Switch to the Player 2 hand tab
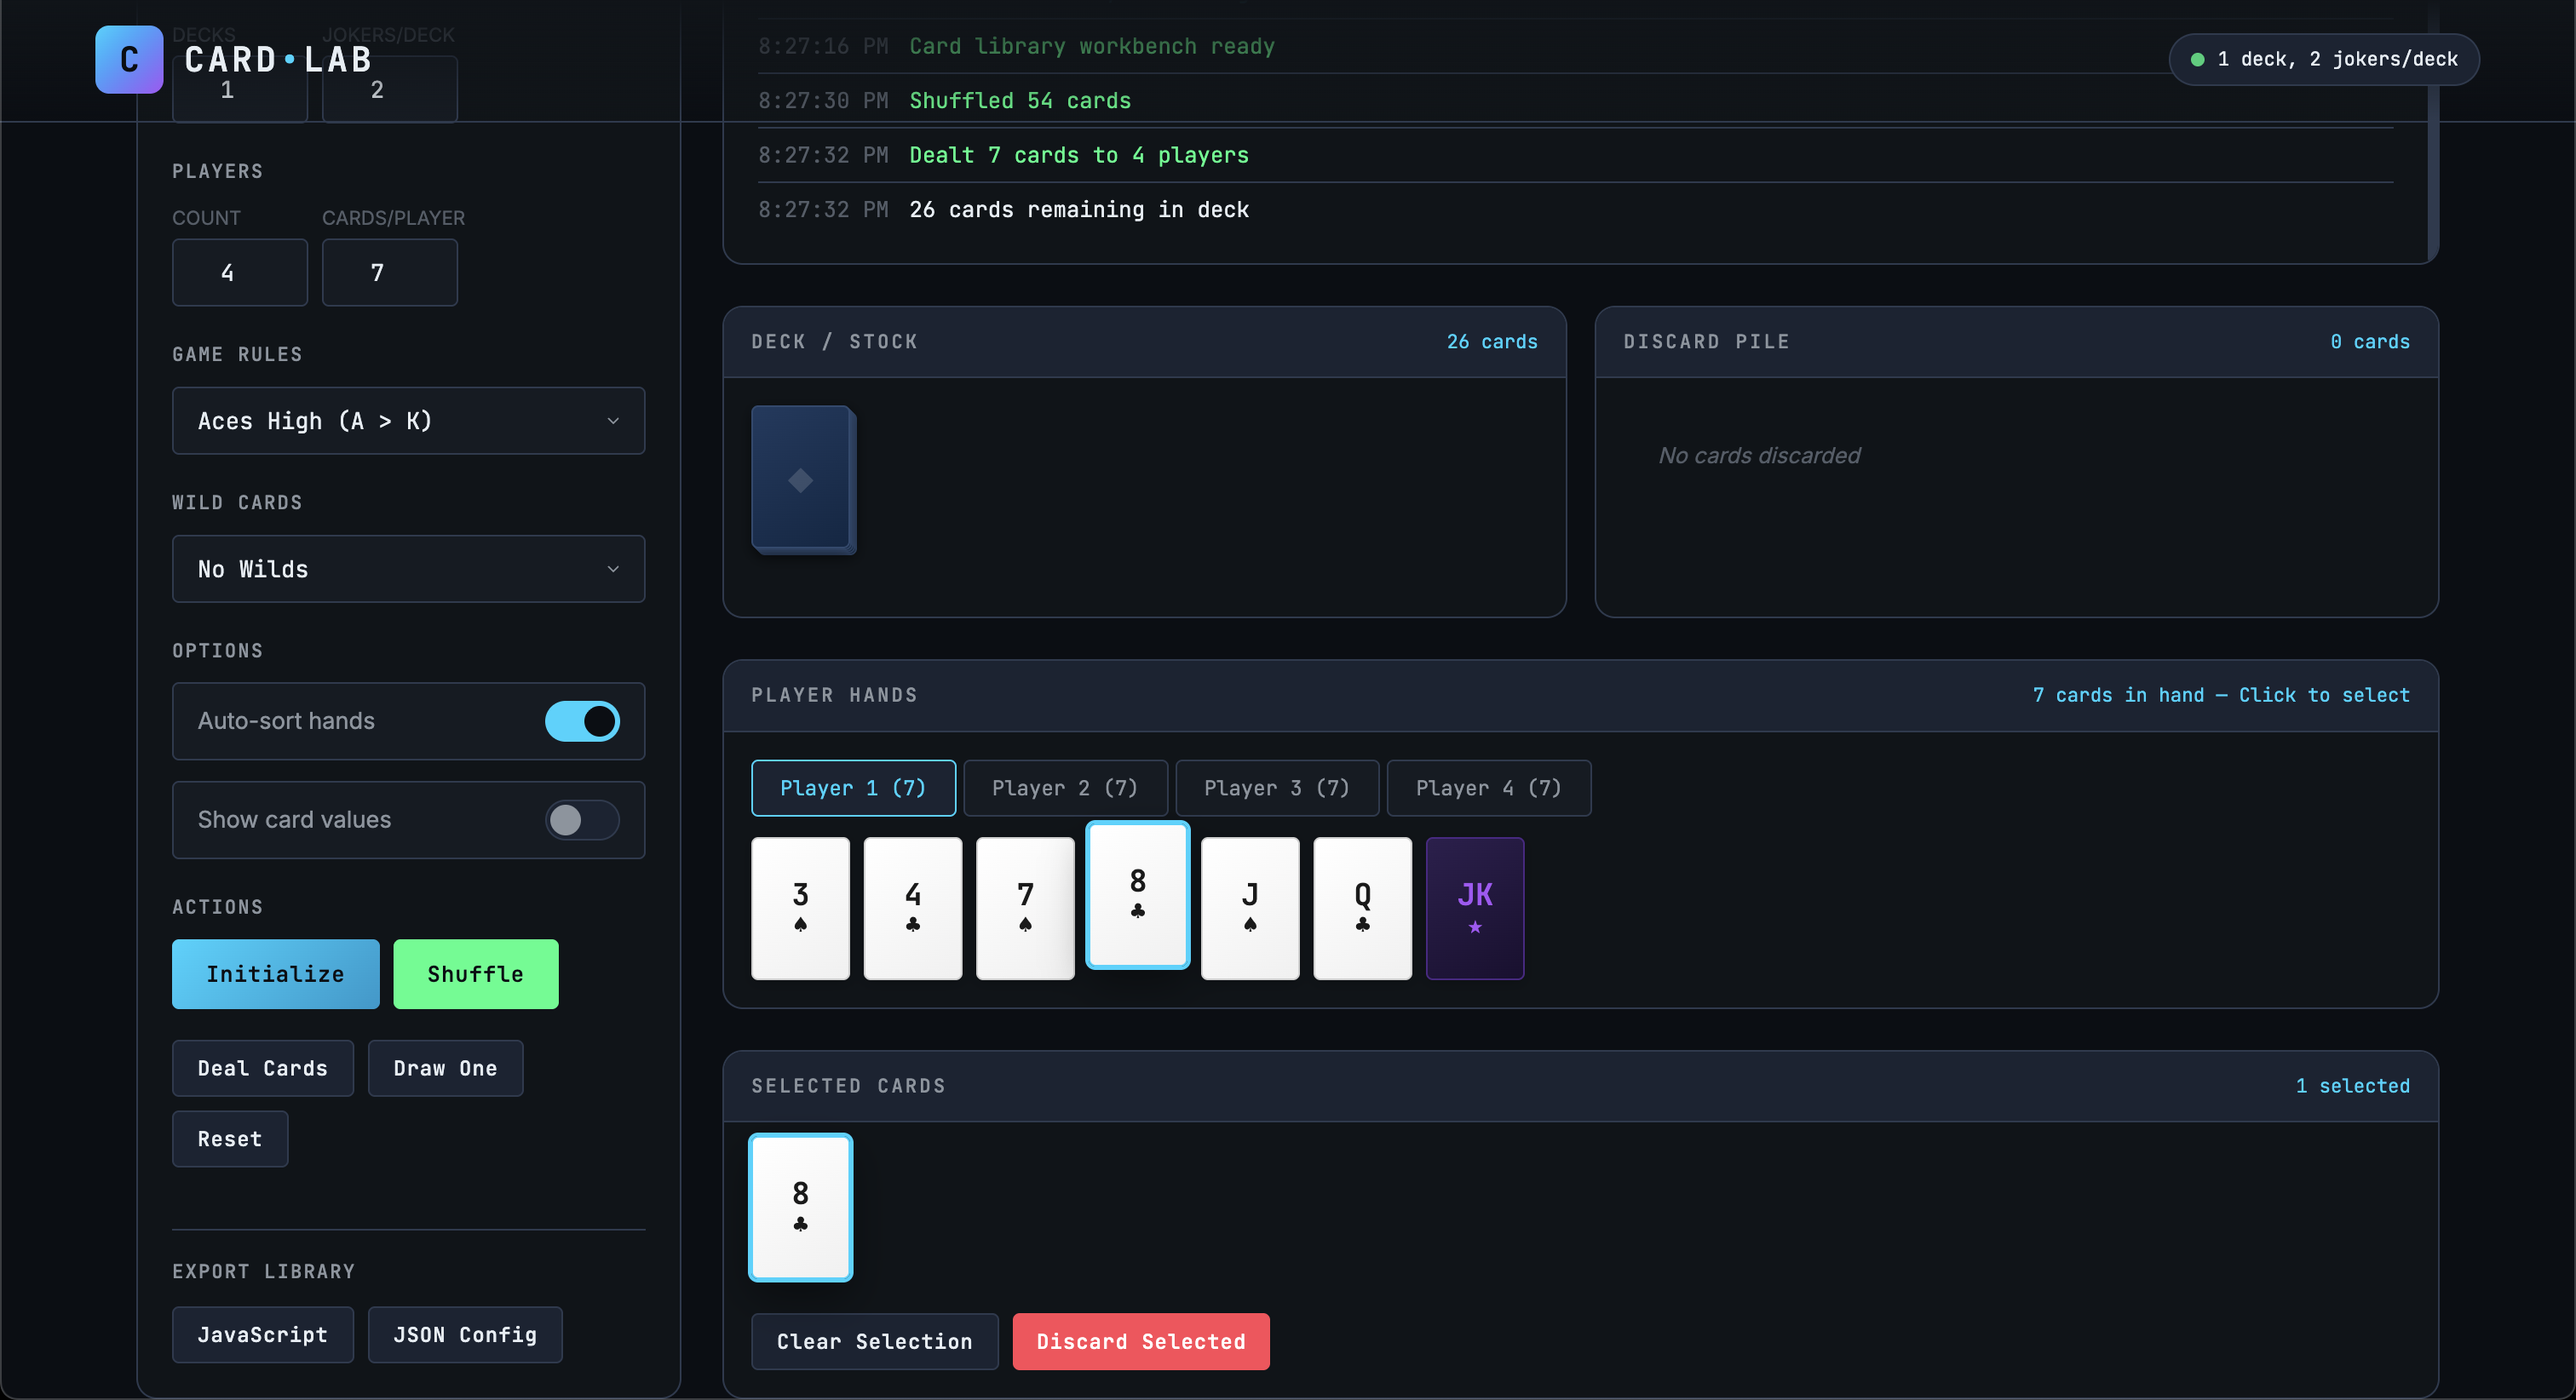This screenshot has width=2576, height=1400. 1064,787
